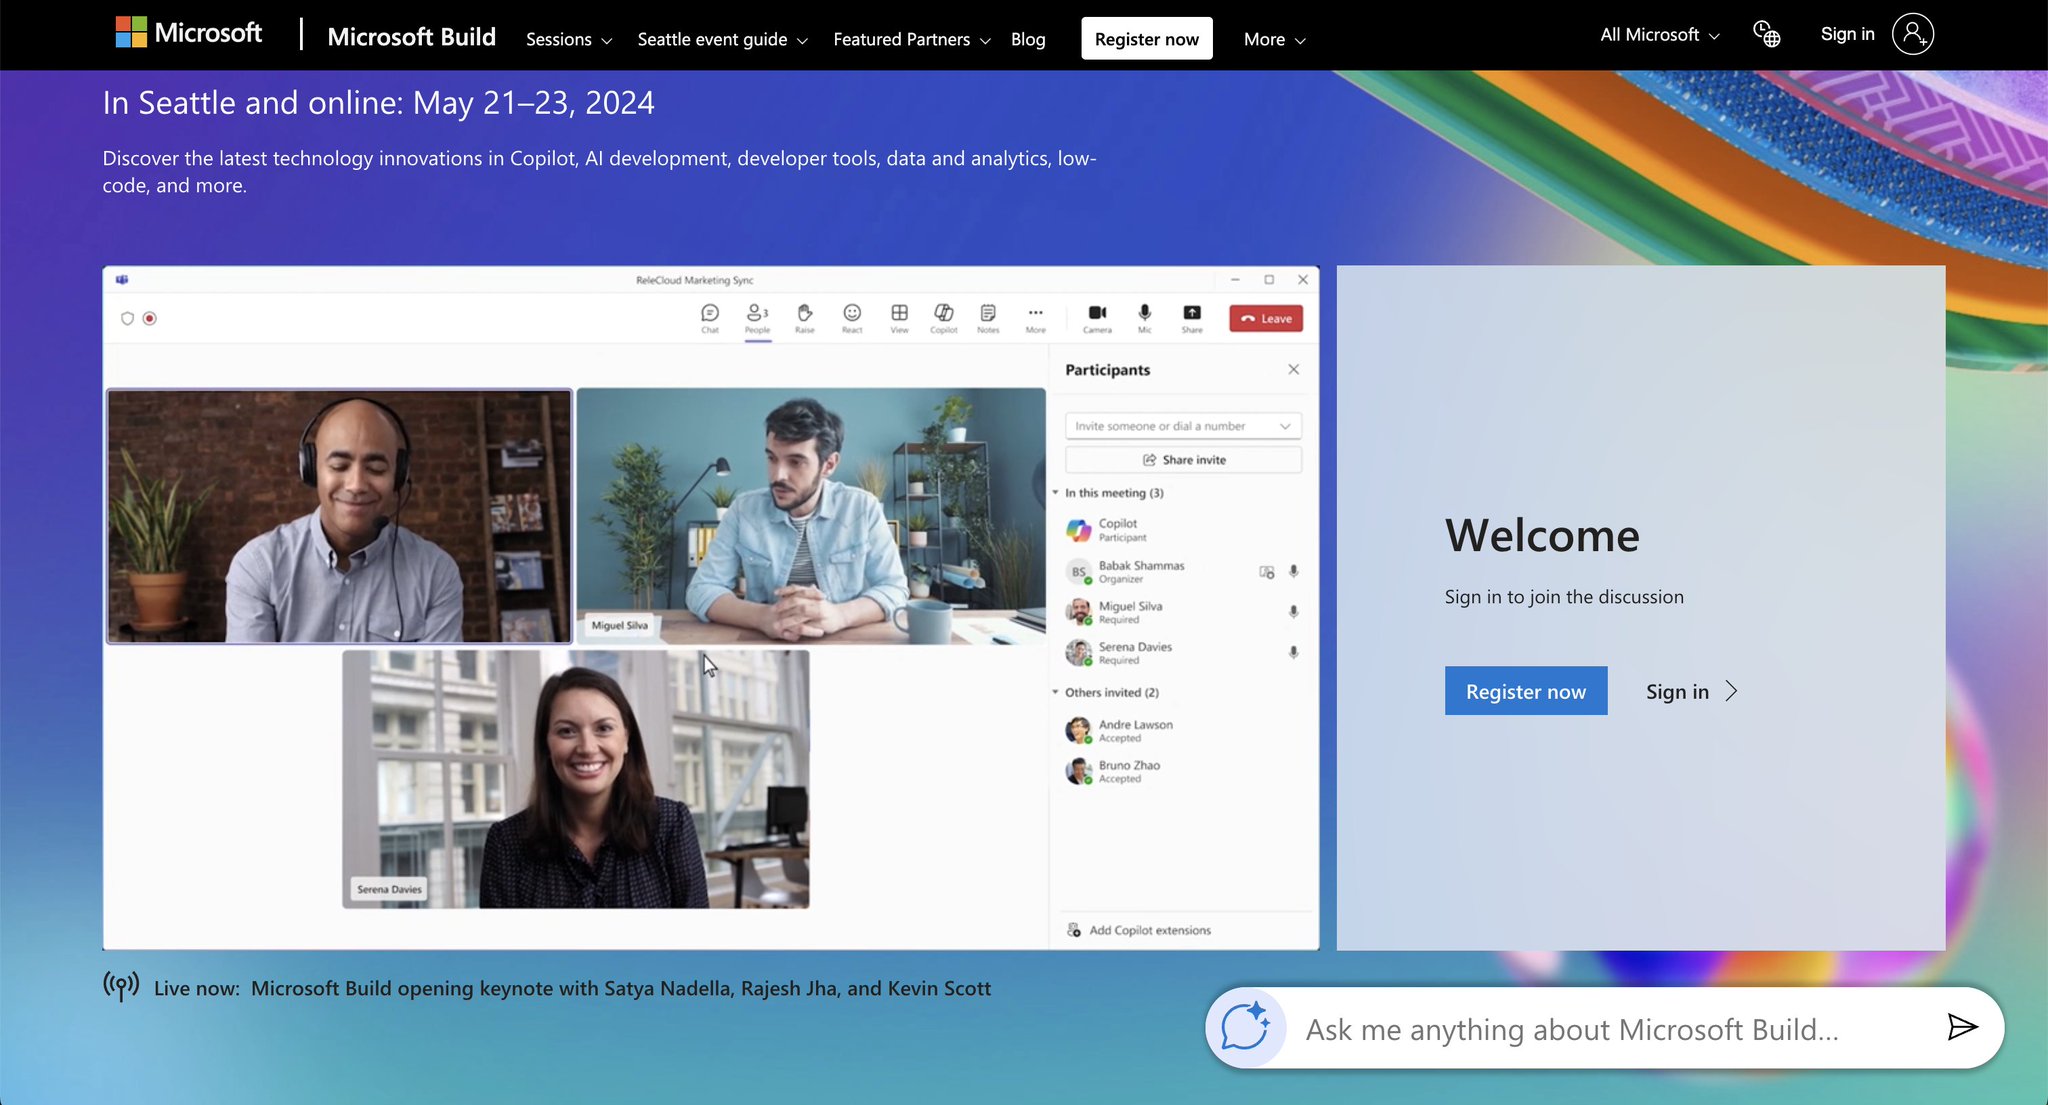2048x1105 pixels.
Task: Click the Sign in link under Welcome
Action: 1692,692
